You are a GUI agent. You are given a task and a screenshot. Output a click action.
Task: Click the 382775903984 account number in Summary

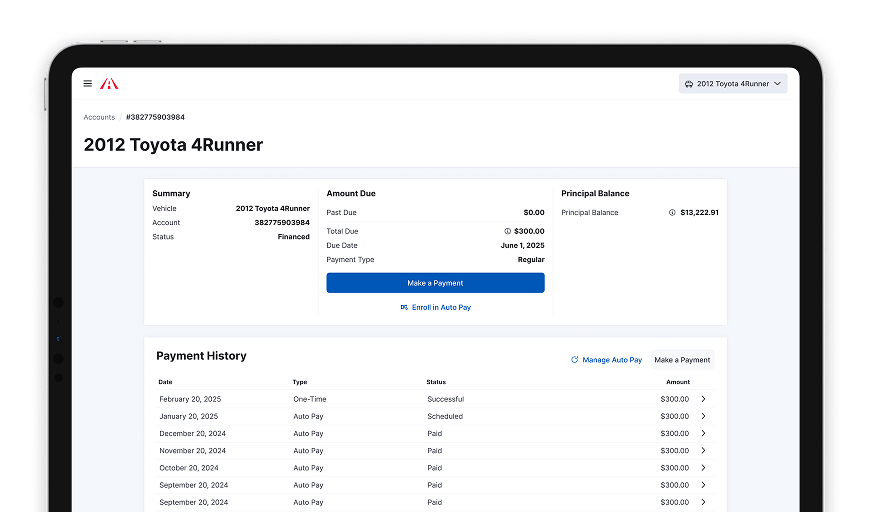click(x=282, y=222)
